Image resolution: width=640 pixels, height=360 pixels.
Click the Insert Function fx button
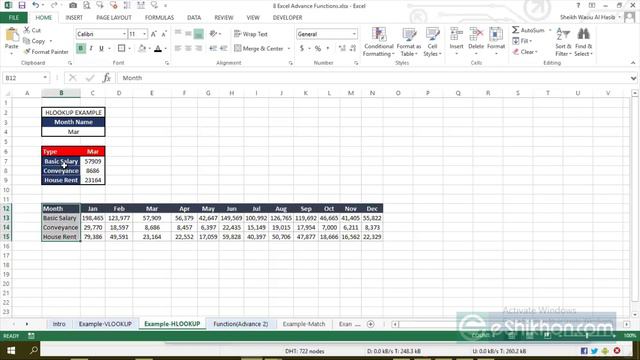click(107, 78)
